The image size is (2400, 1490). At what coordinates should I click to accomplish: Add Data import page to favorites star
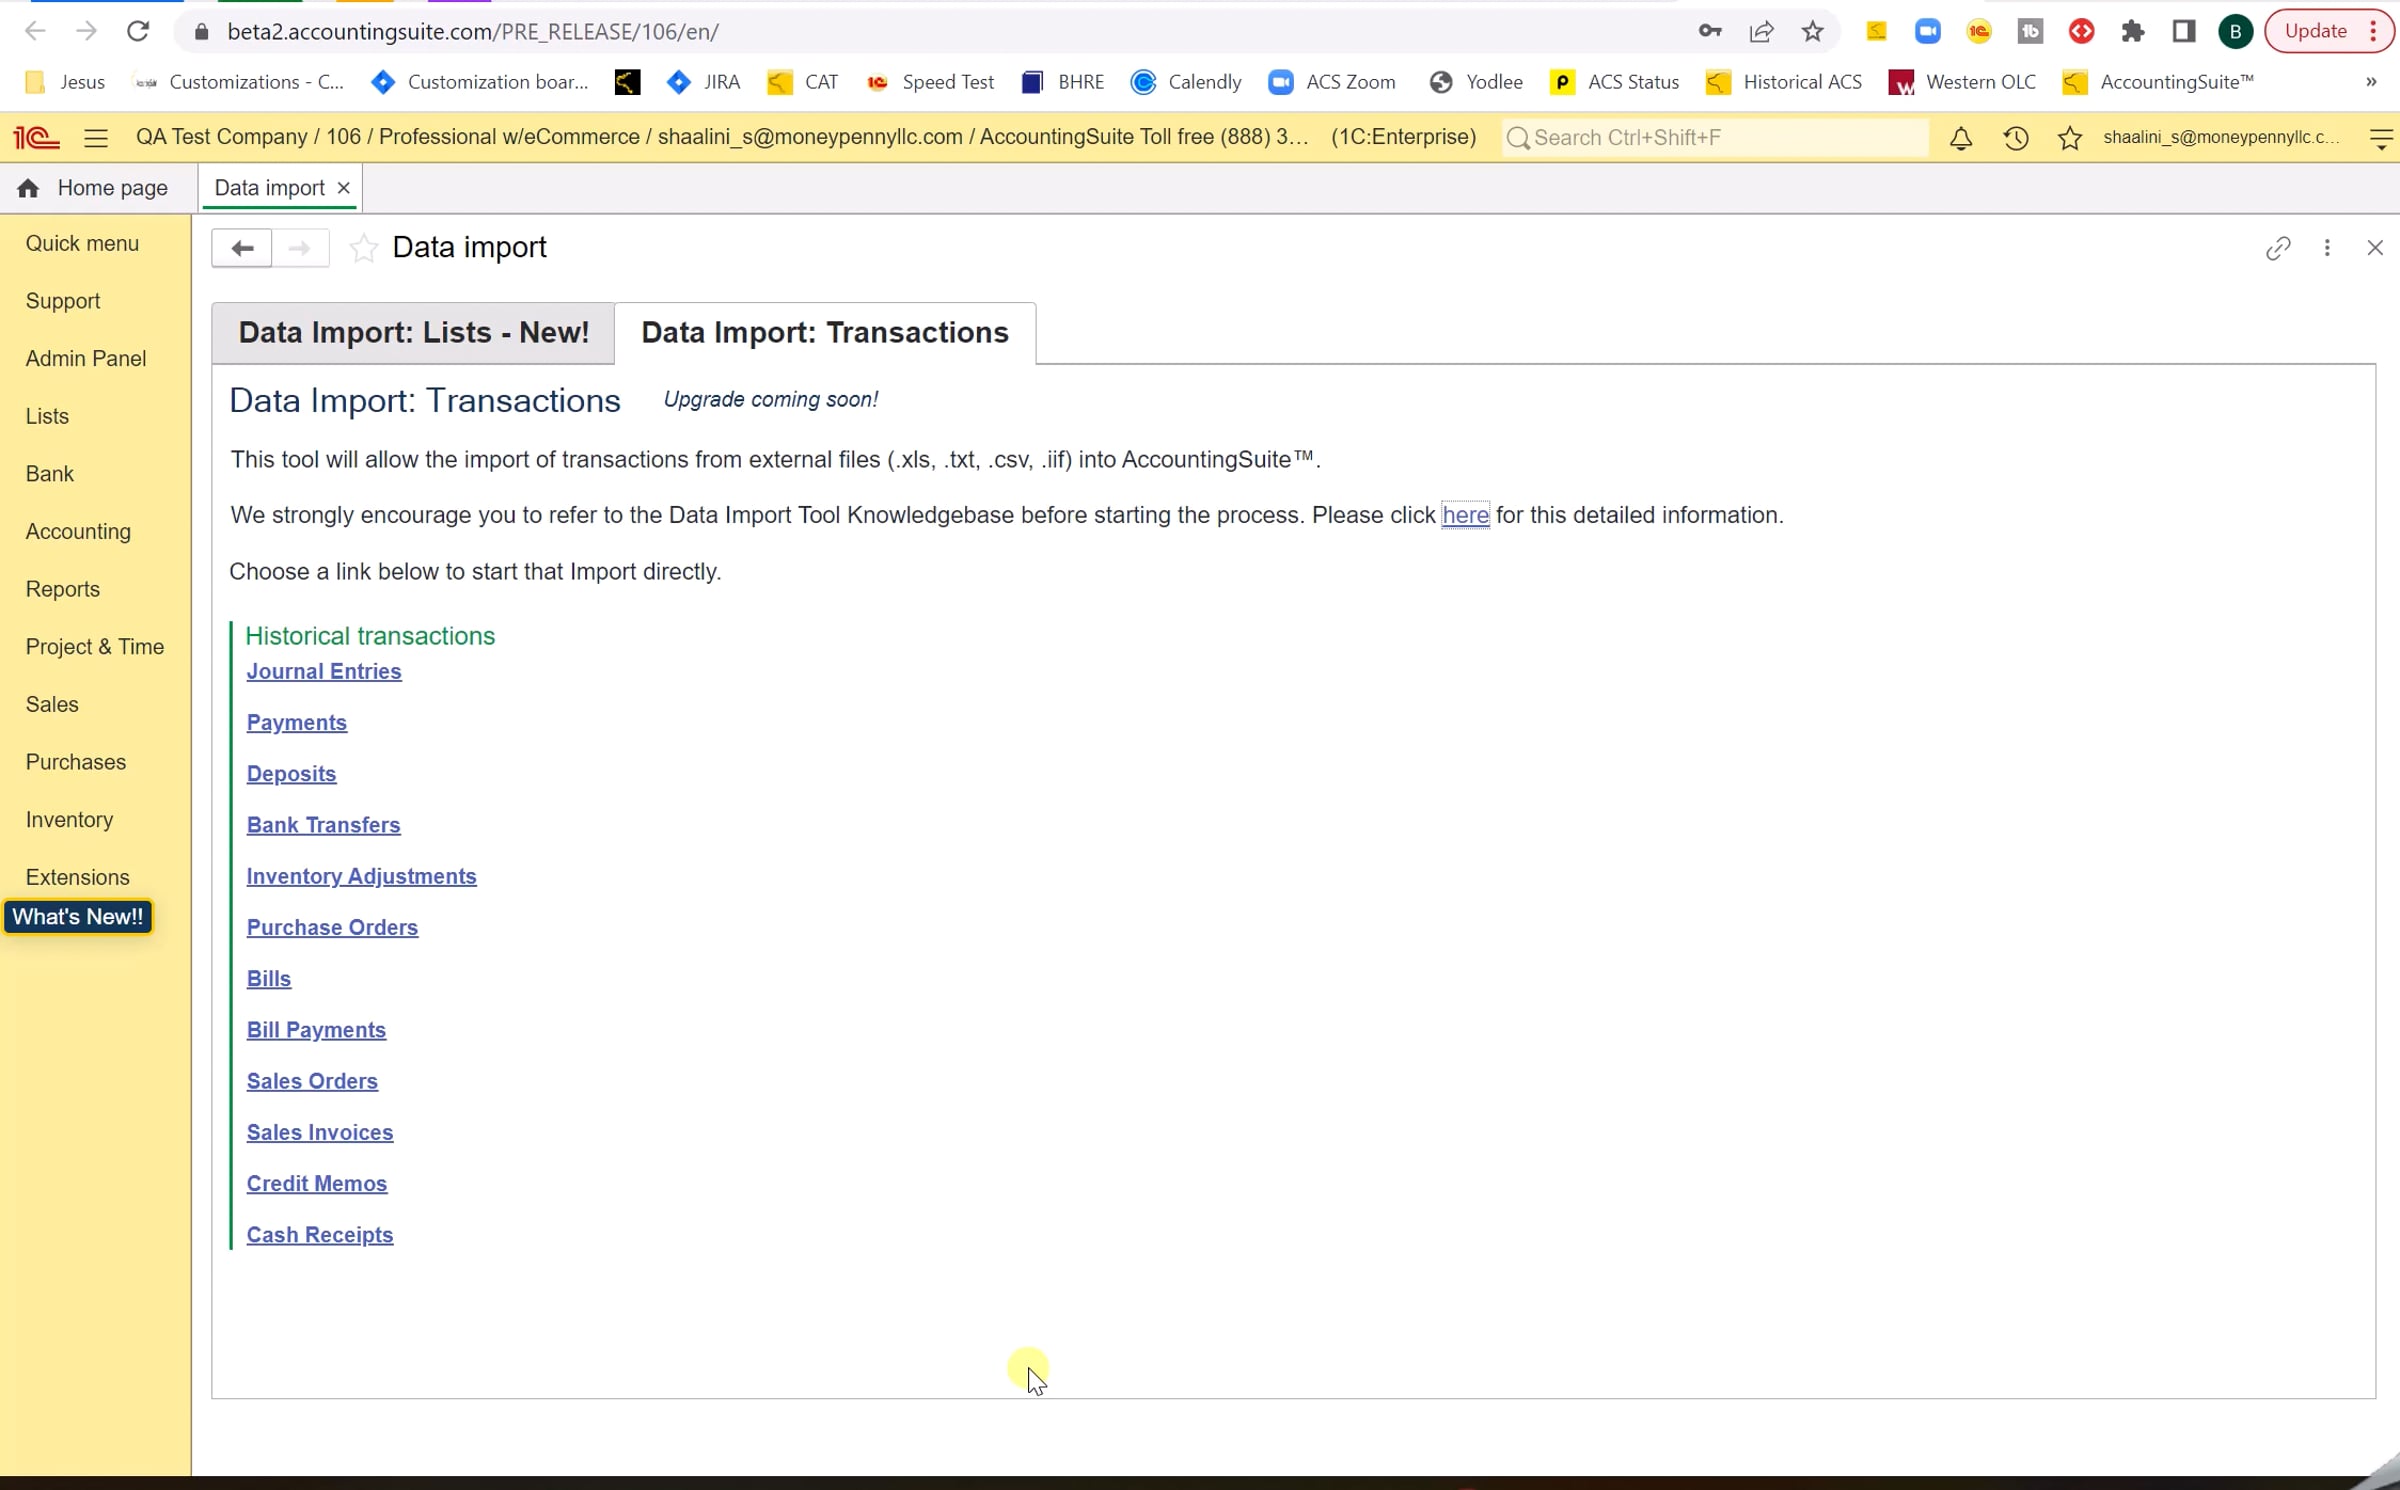coord(363,248)
